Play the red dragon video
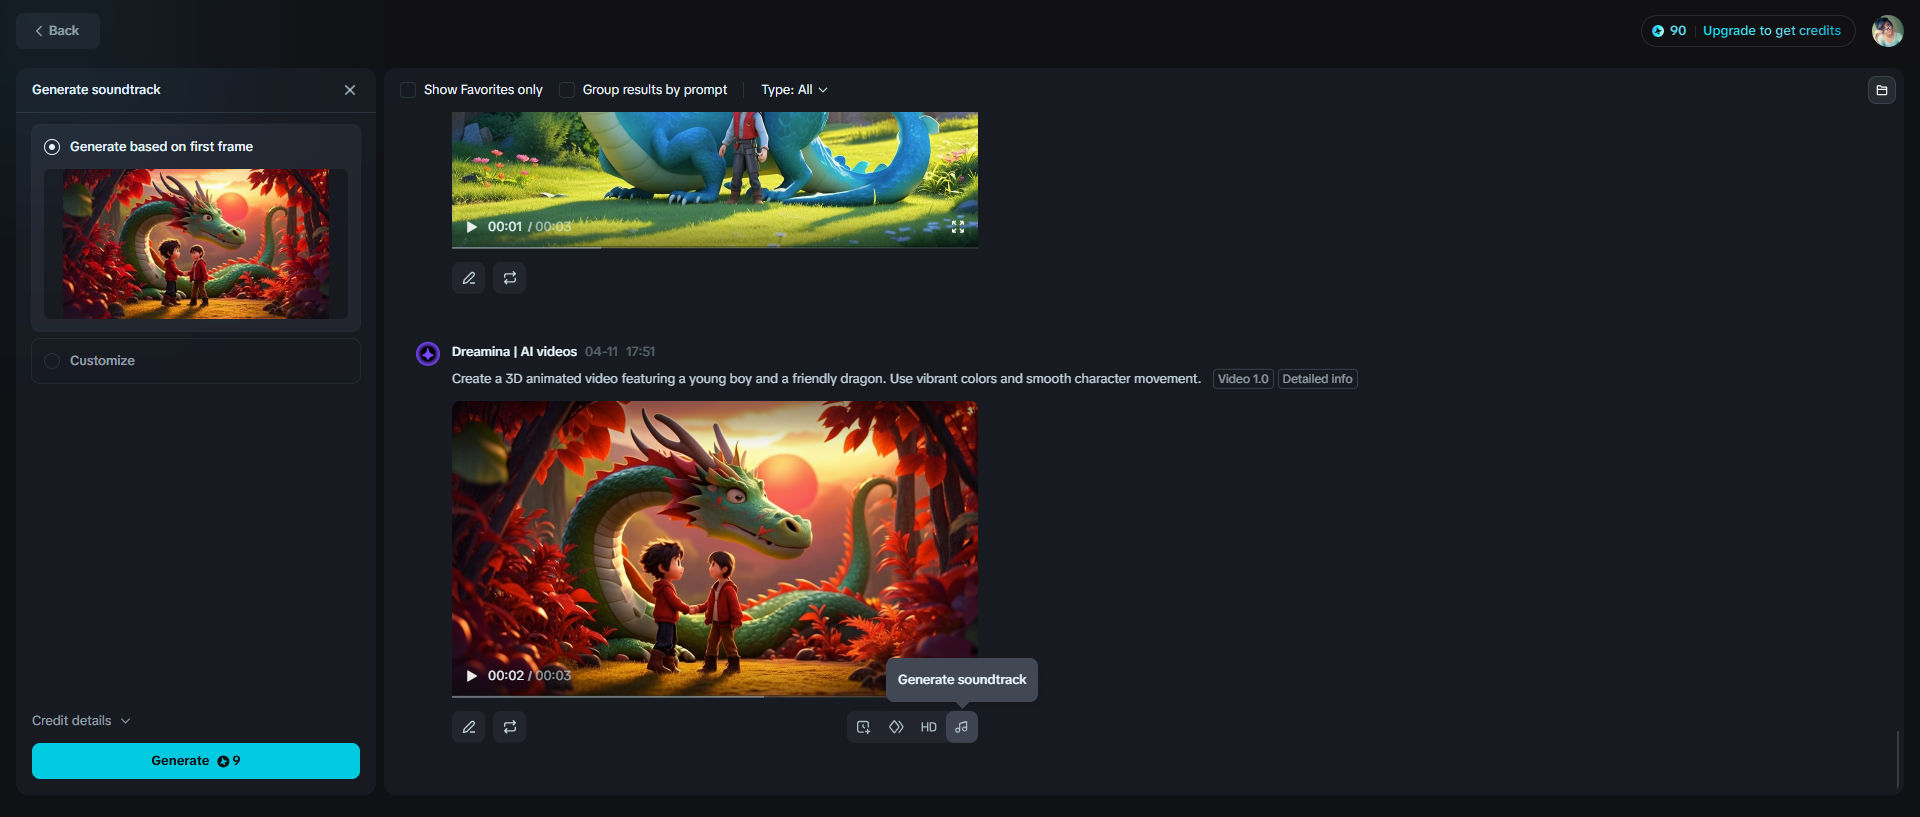The height and width of the screenshot is (817, 1920). click(x=472, y=676)
